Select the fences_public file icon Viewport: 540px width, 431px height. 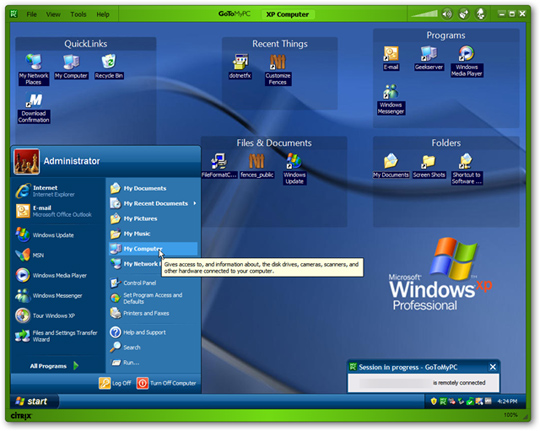click(257, 165)
